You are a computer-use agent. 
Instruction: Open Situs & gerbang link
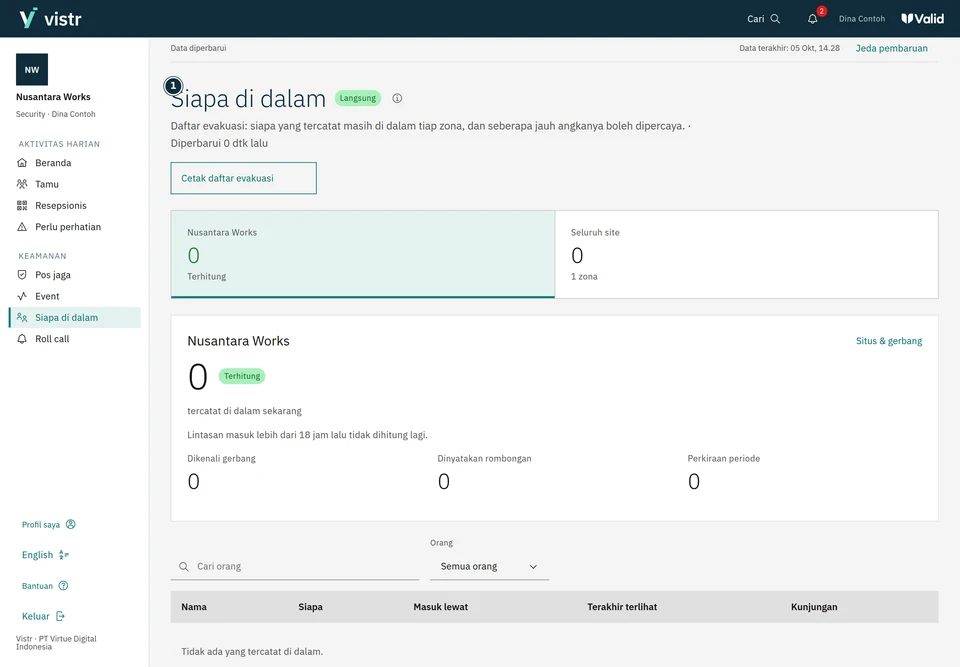pyautogui.click(x=889, y=341)
